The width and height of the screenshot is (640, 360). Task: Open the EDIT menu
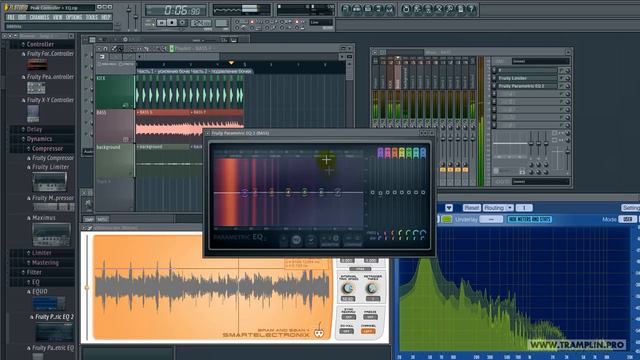coord(22,18)
